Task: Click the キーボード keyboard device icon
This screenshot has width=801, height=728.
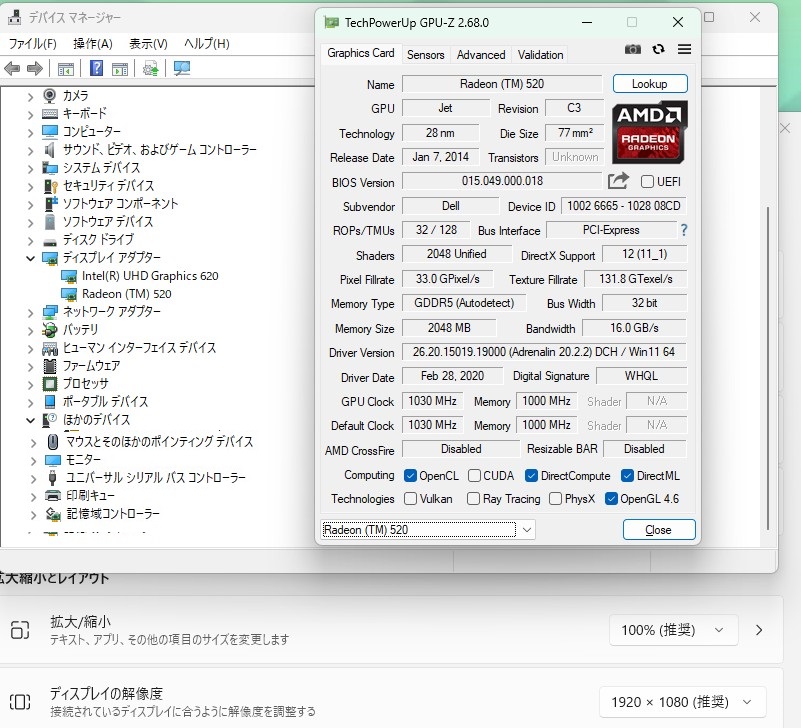Action: point(50,113)
